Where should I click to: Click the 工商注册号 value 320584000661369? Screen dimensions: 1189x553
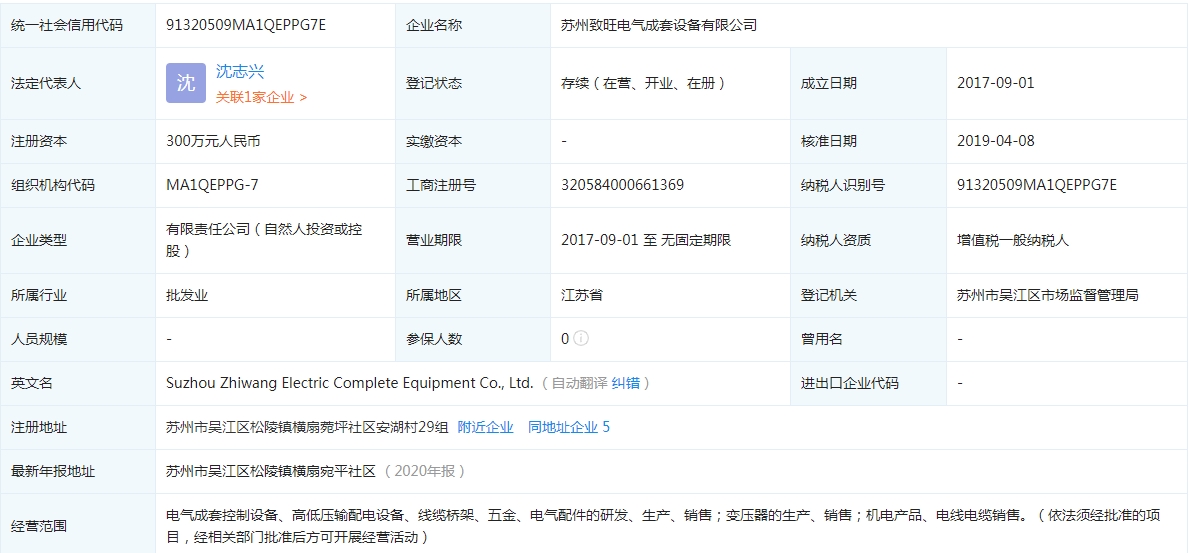622,185
